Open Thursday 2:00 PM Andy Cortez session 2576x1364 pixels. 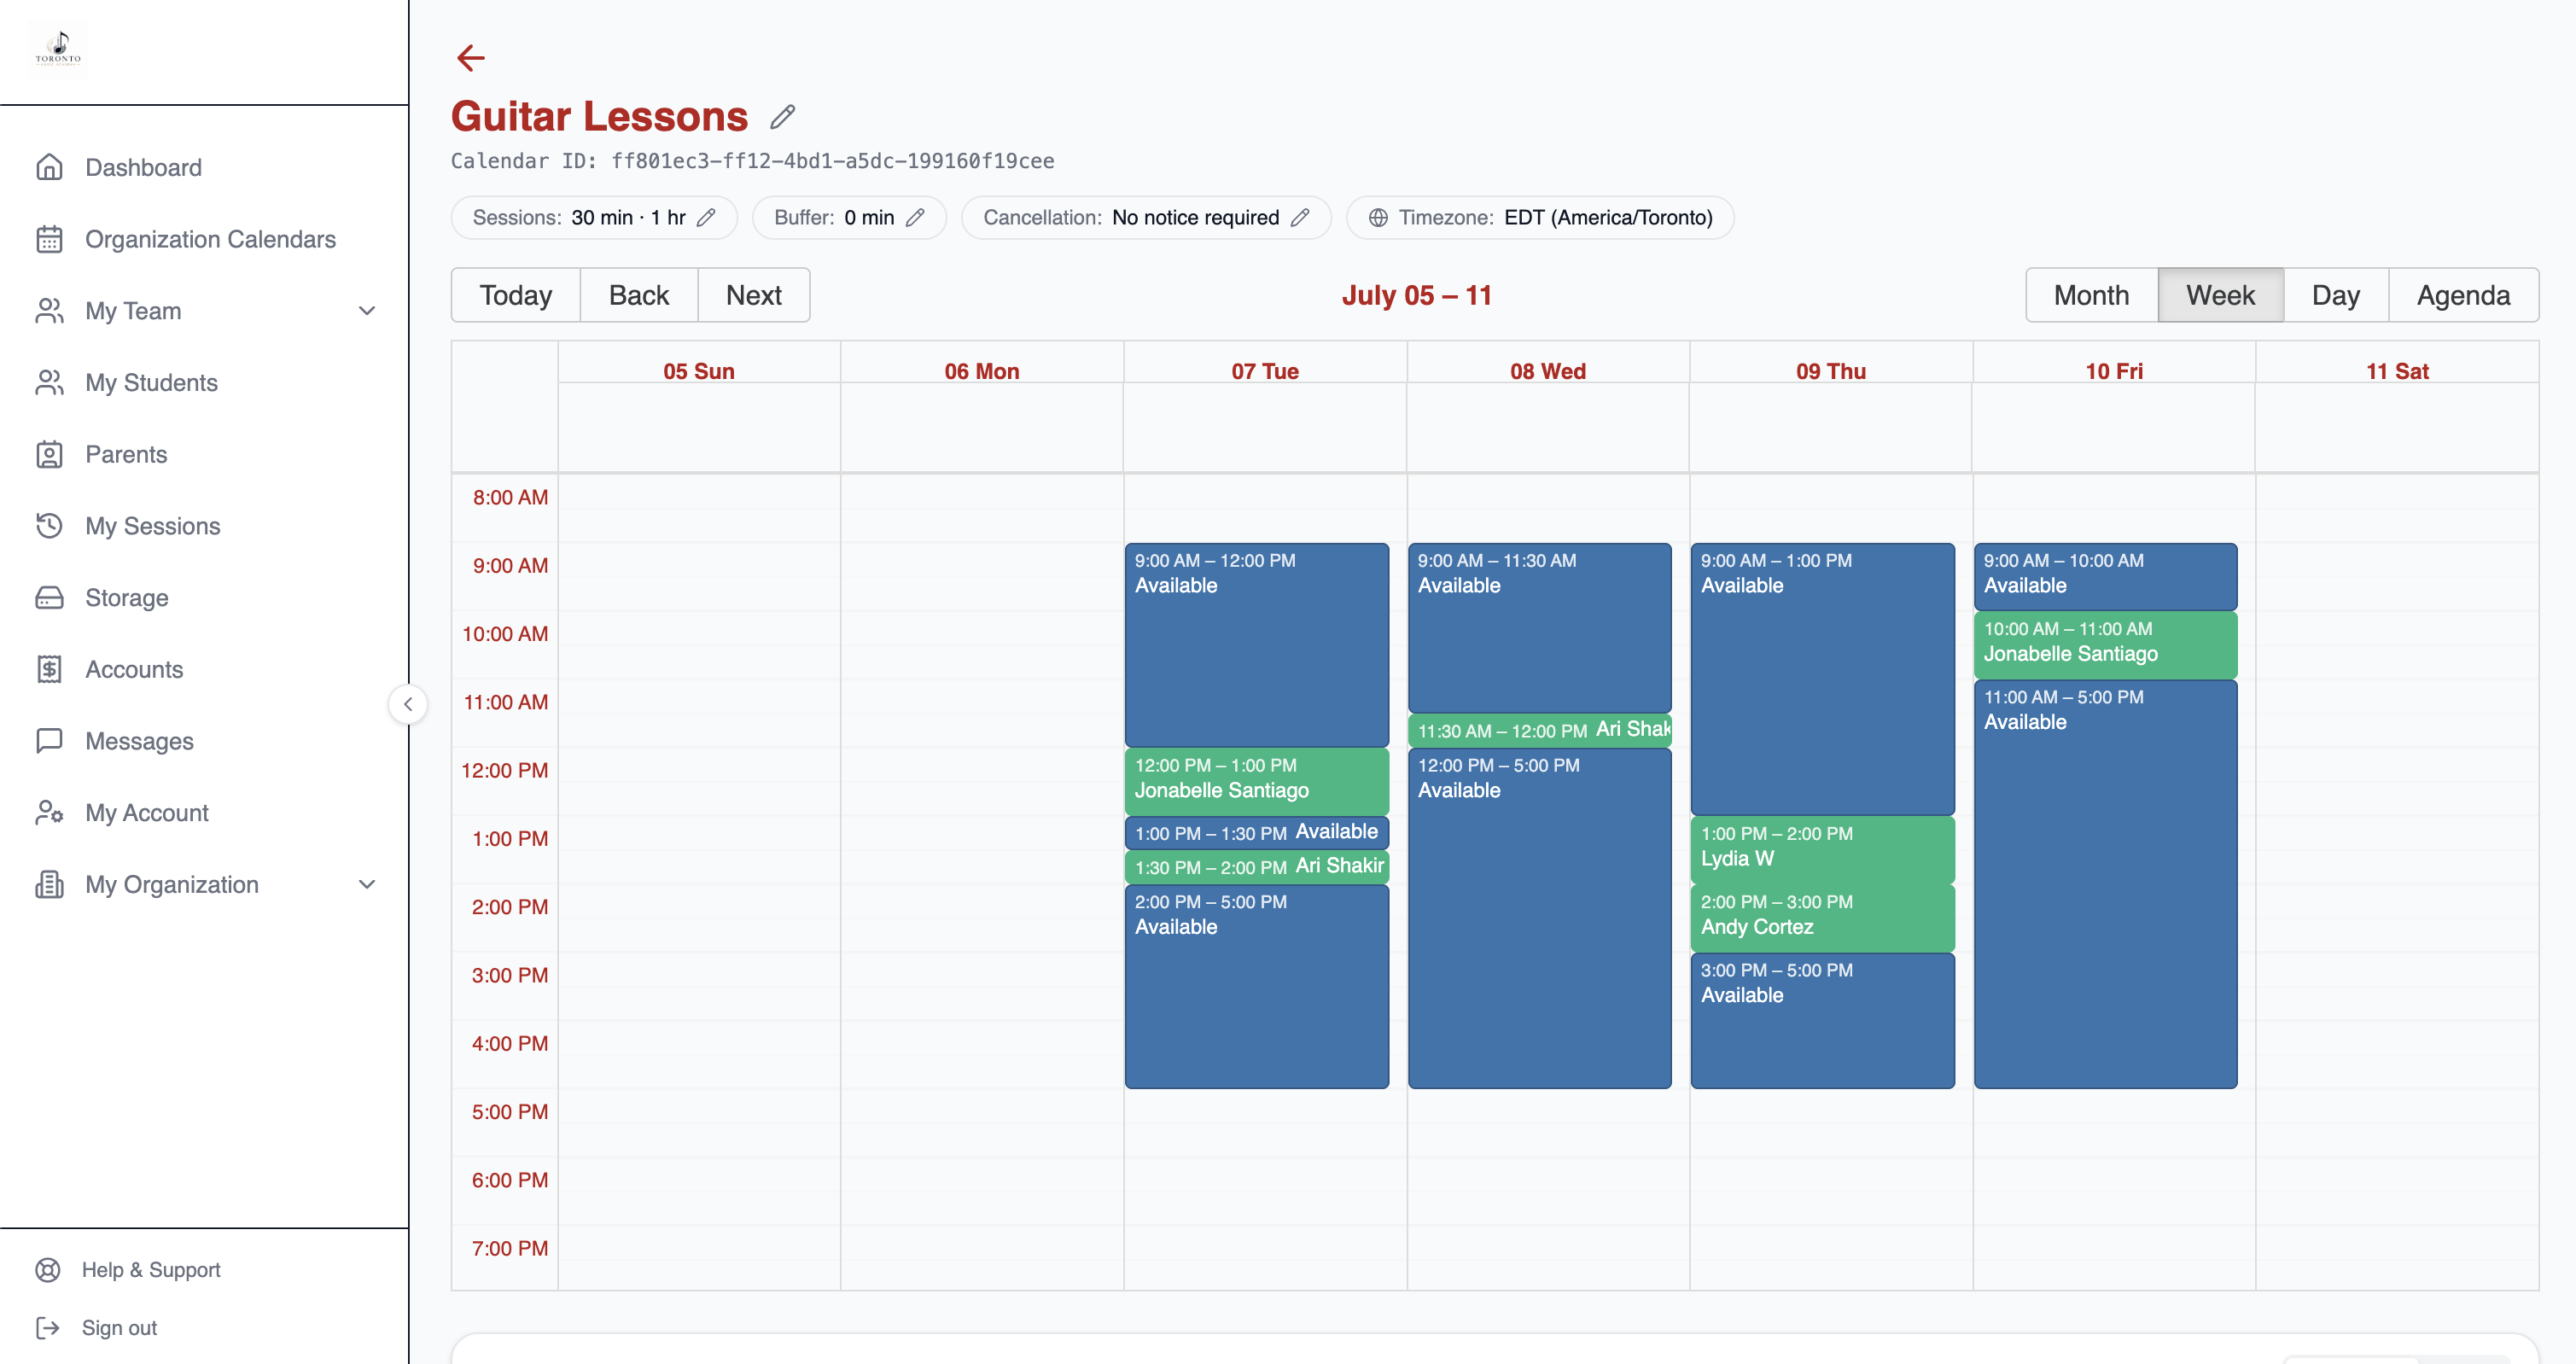pyautogui.click(x=1822, y=918)
